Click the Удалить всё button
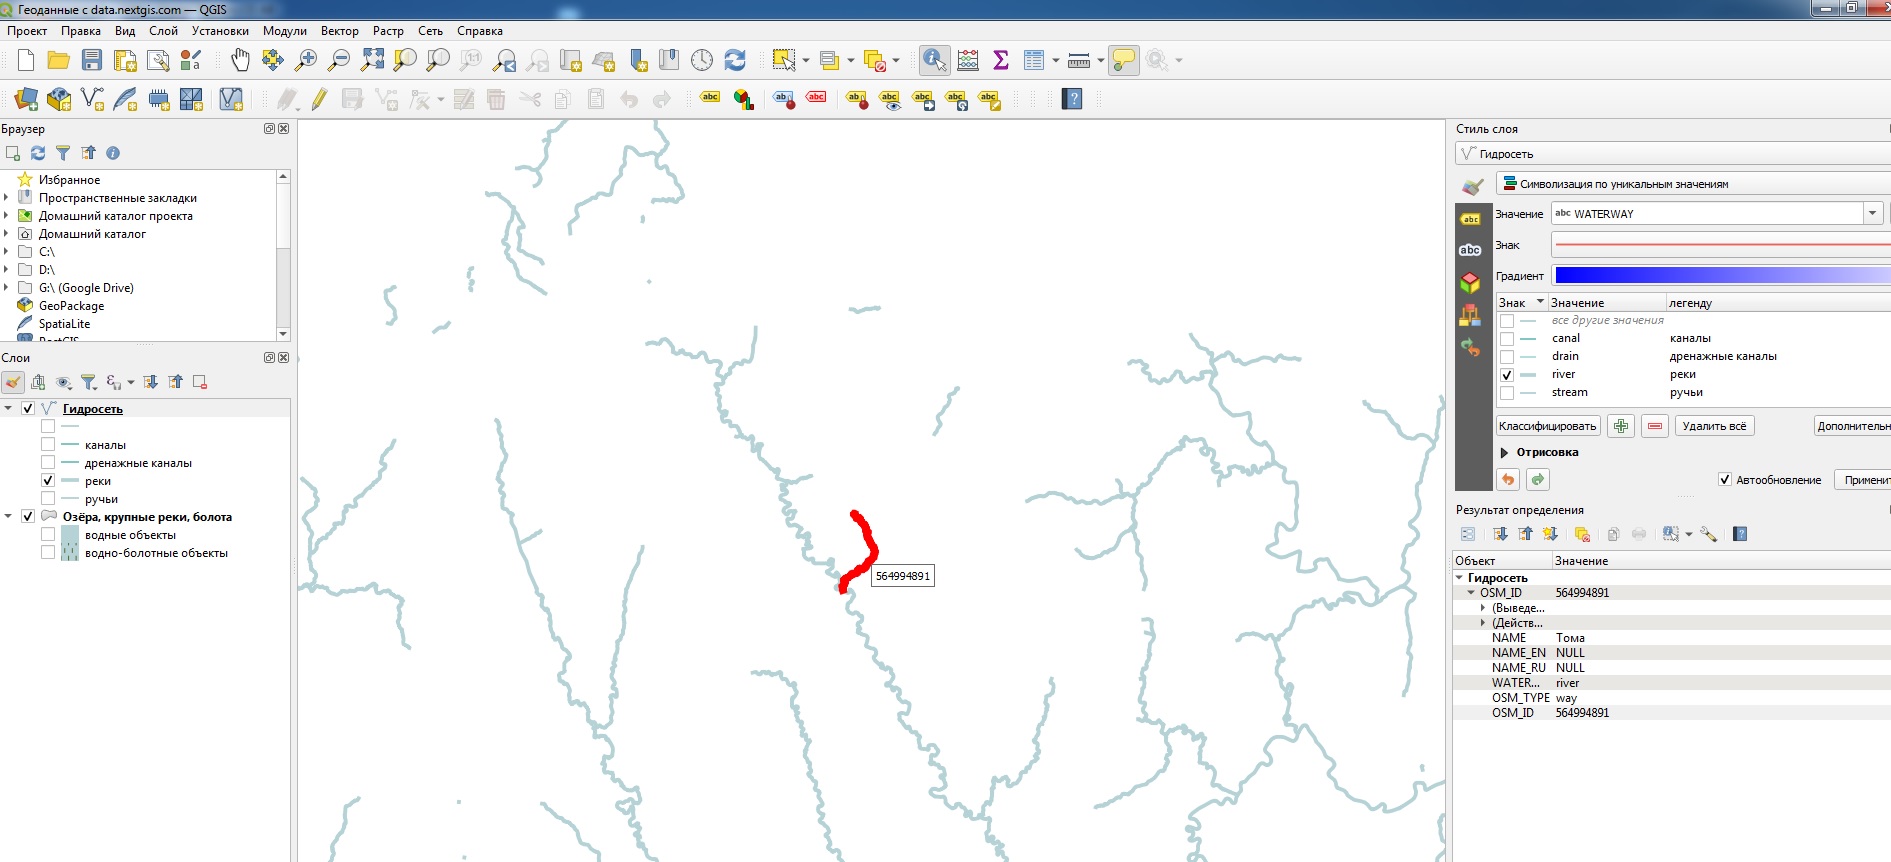Viewport: 1891px width, 862px height. 1715,426
